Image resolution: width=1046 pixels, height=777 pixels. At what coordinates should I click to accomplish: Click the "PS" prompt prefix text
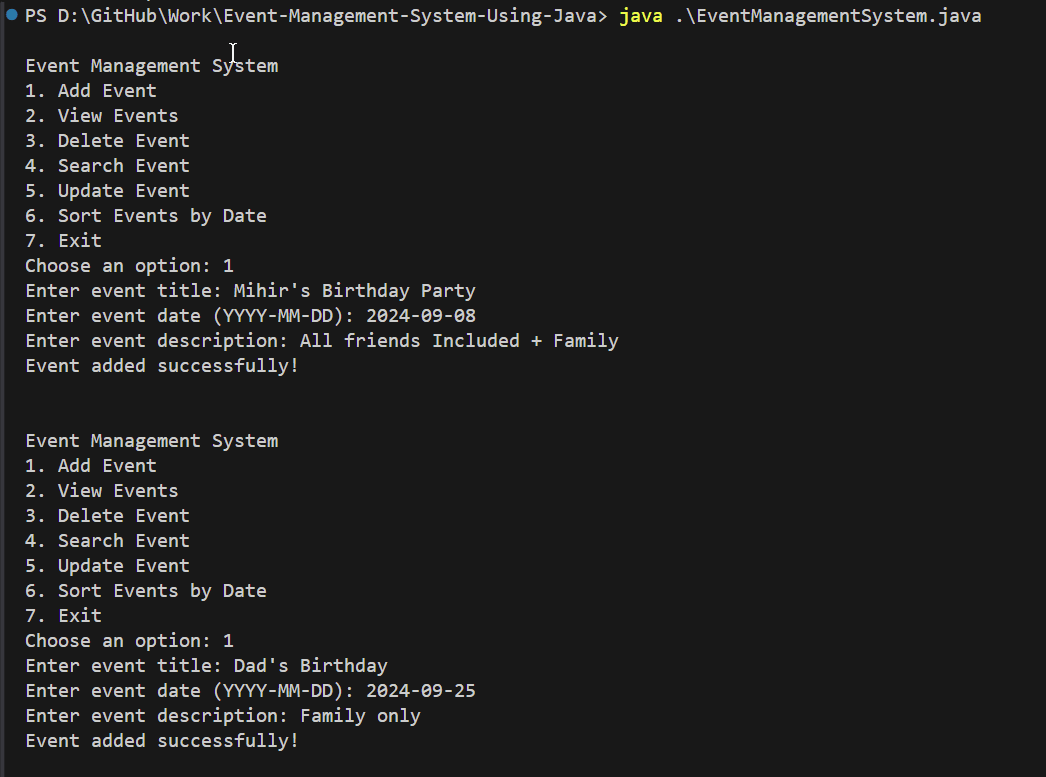[x=36, y=16]
